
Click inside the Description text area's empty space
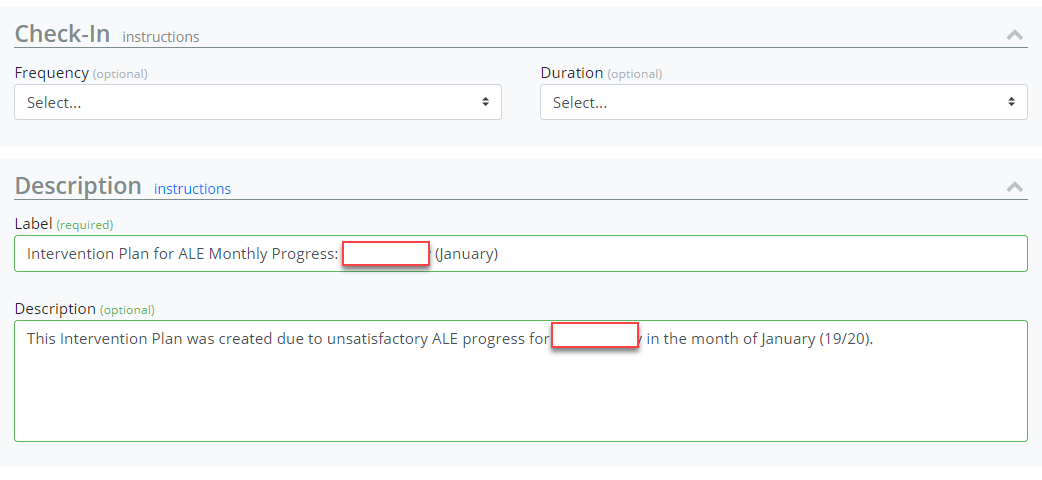point(520,400)
